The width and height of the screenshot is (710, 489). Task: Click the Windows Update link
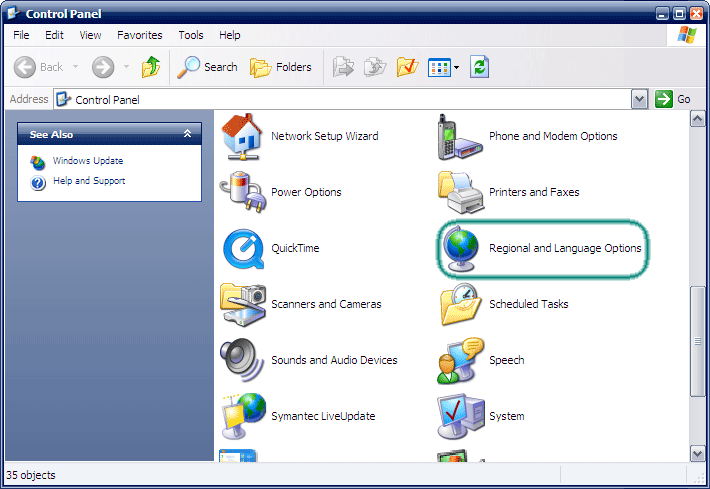coord(88,161)
